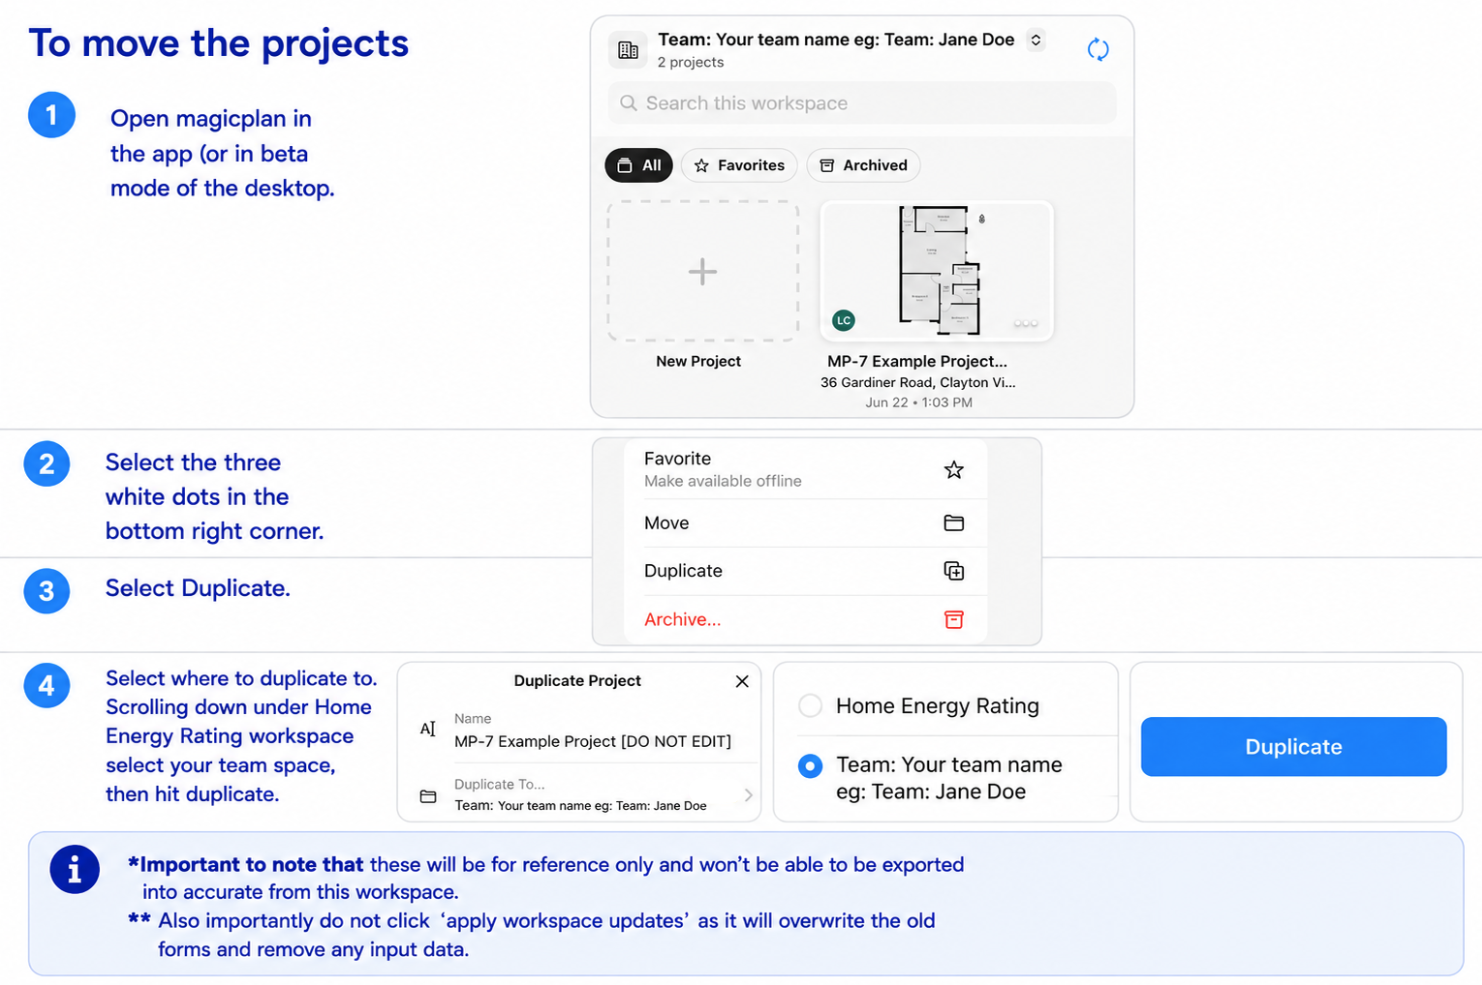Image resolution: width=1482 pixels, height=985 pixels.
Task: Open the three dots menu on MP-7 card
Action: [x=1026, y=323]
